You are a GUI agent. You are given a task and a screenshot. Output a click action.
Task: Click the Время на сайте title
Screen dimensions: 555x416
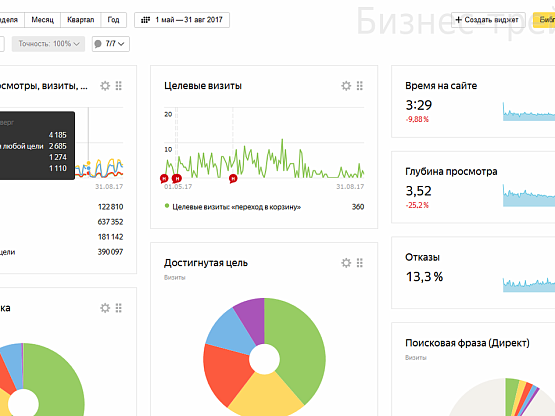(x=441, y=86)
